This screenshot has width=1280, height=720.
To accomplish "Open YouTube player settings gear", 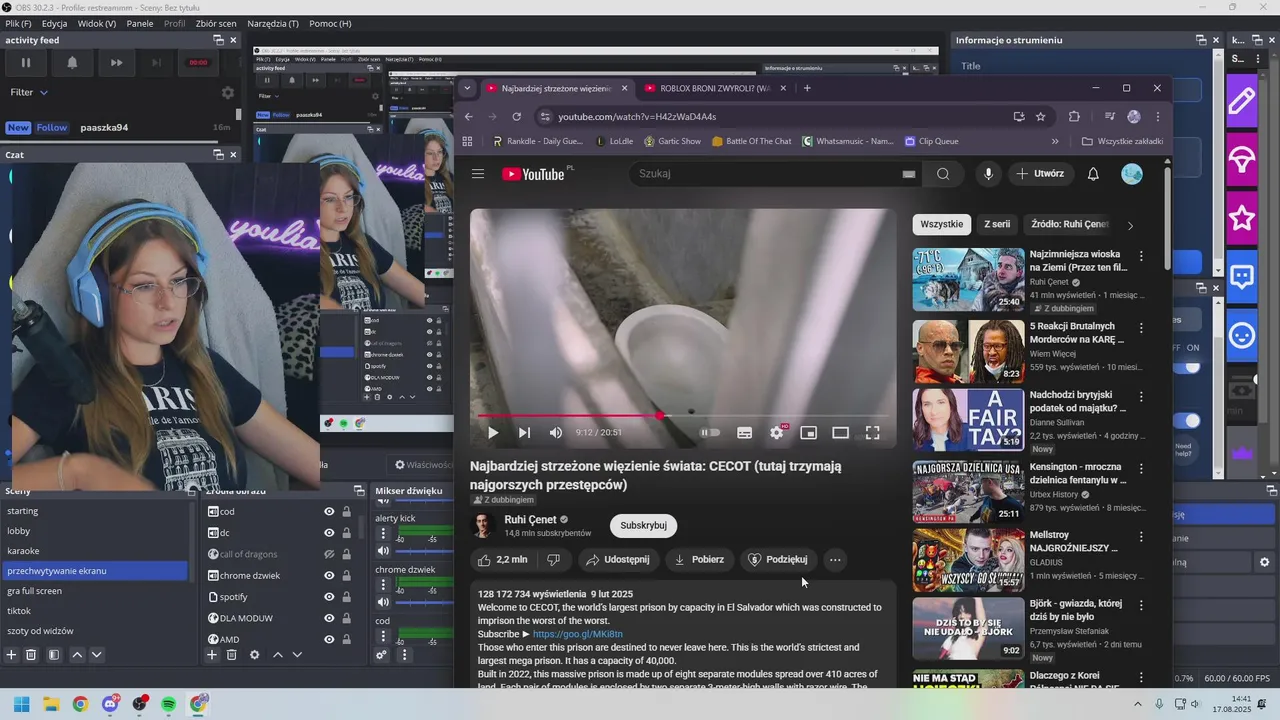I will [x=777, y=433].
